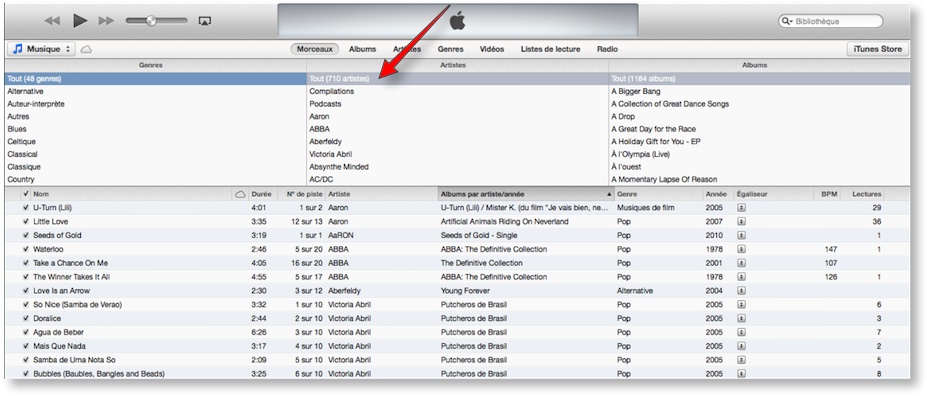Viewport: 927px width, 397px height.
Task: Open equalizer preset for Take a Chance On Me
Action: [x=741, y=263]
